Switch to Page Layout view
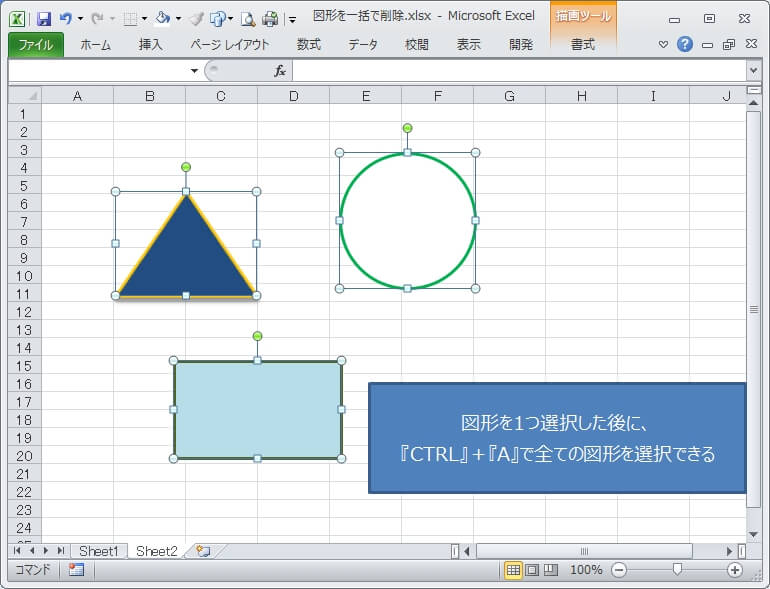Image resolution: width=770 pixels, height=589 pixels. pos(532,570)
